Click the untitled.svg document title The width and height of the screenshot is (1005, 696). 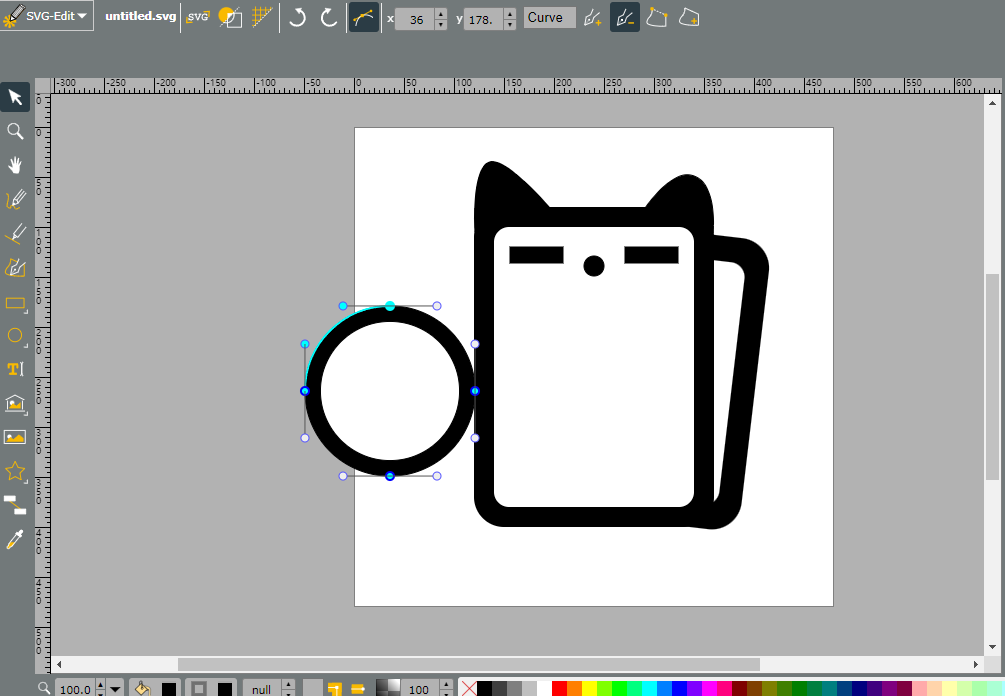[x=140, y=16]
